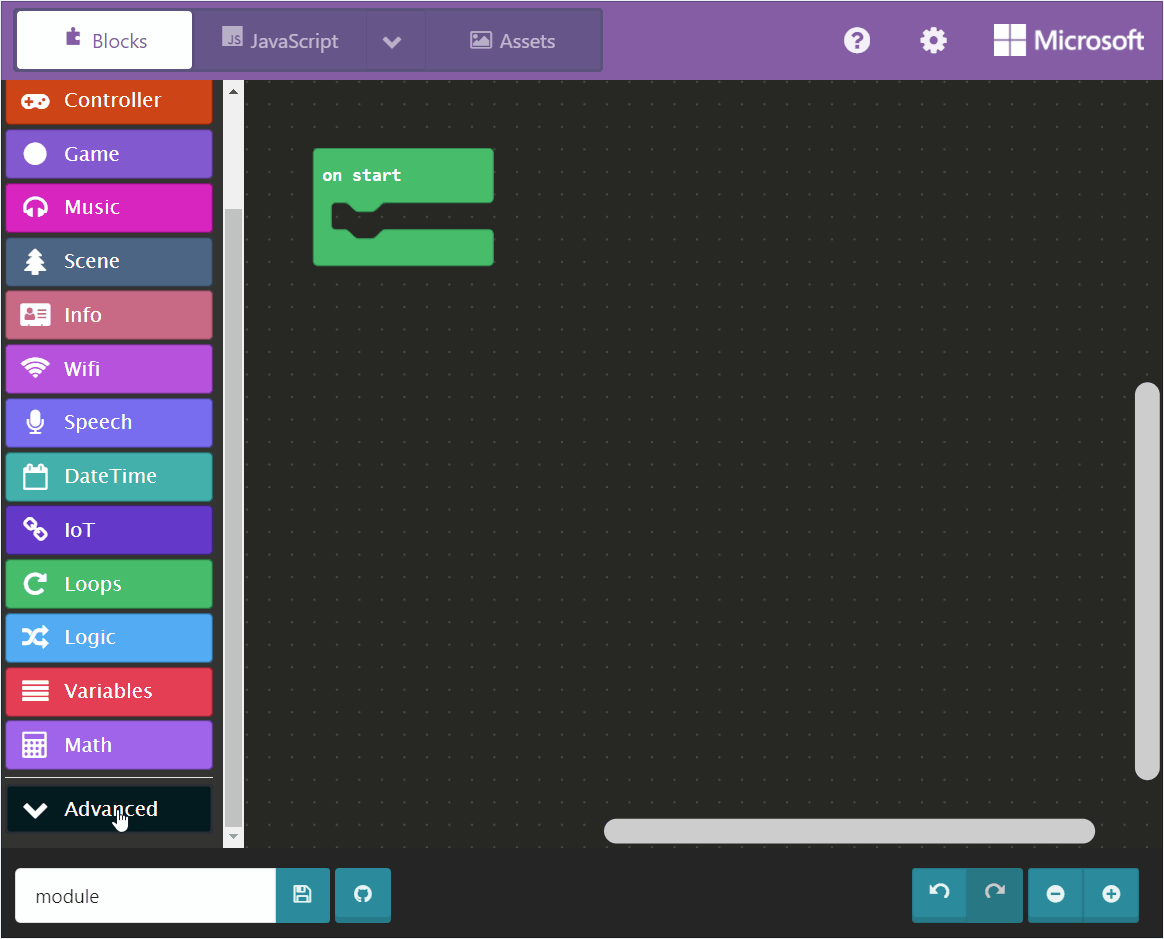The width and height of the screenshot is (1164, 939).
Task: Click the project name input field
Action: point(145,896)
